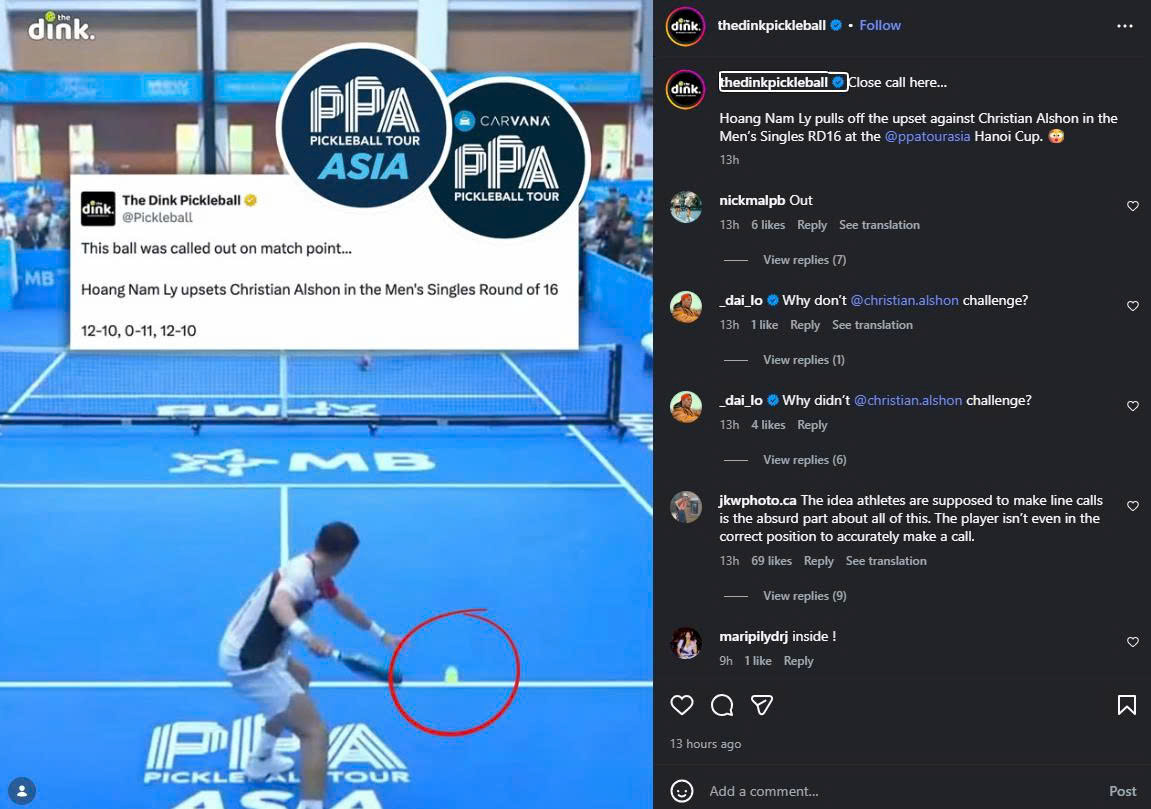Follow thedinkpickleball account

click(879, 25)
